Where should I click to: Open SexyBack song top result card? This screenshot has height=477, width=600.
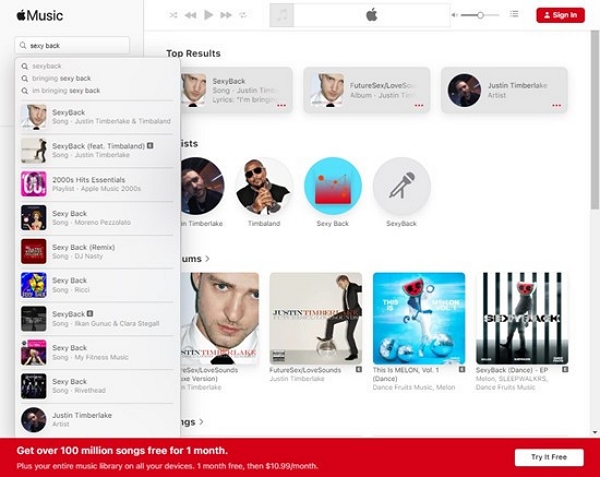click(236, 90)
